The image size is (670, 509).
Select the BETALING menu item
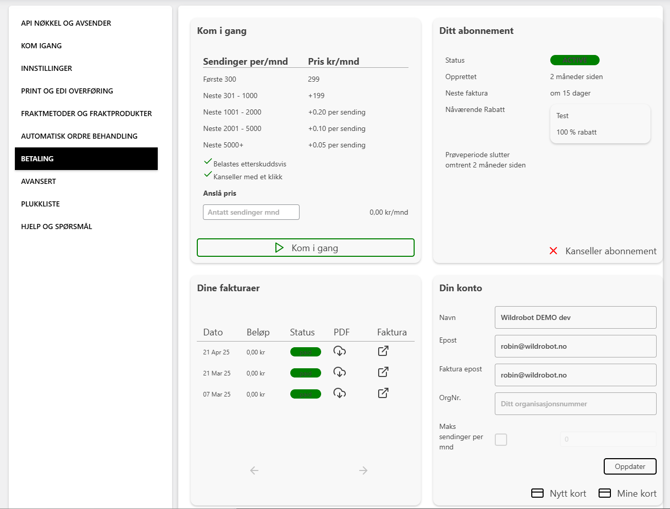tap(86, 159)
